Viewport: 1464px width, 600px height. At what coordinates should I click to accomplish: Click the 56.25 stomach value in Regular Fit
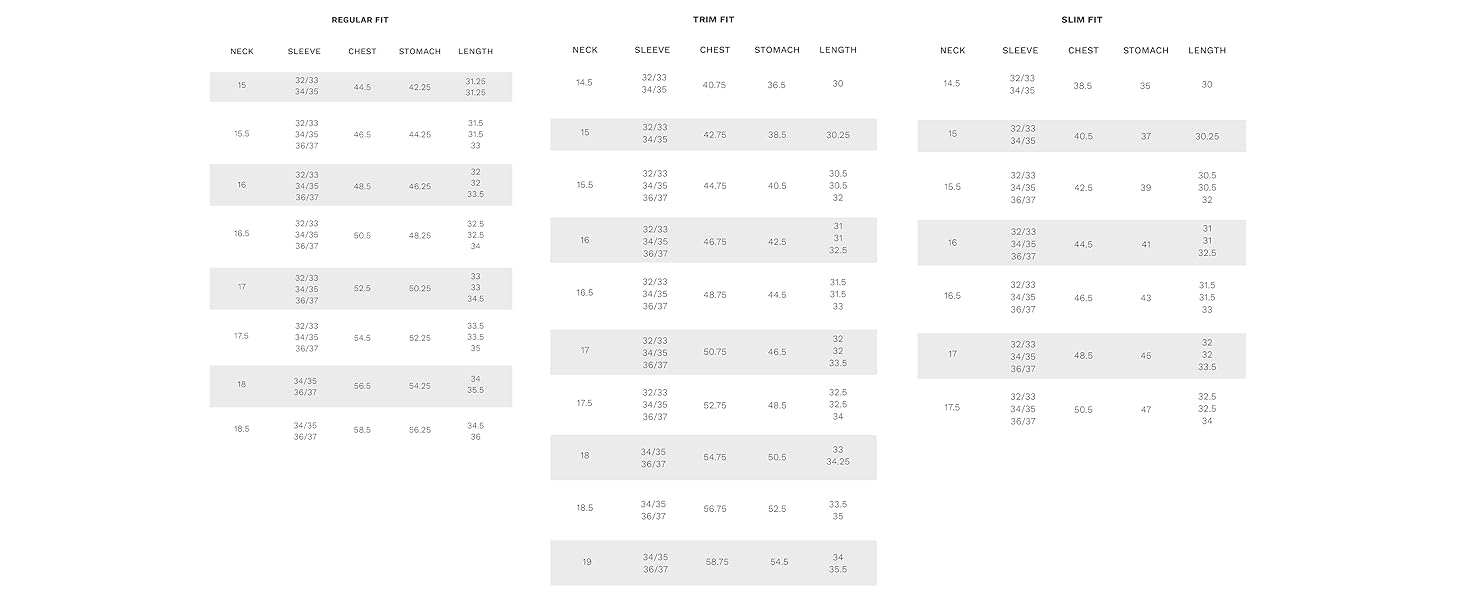tap(420, 430)
